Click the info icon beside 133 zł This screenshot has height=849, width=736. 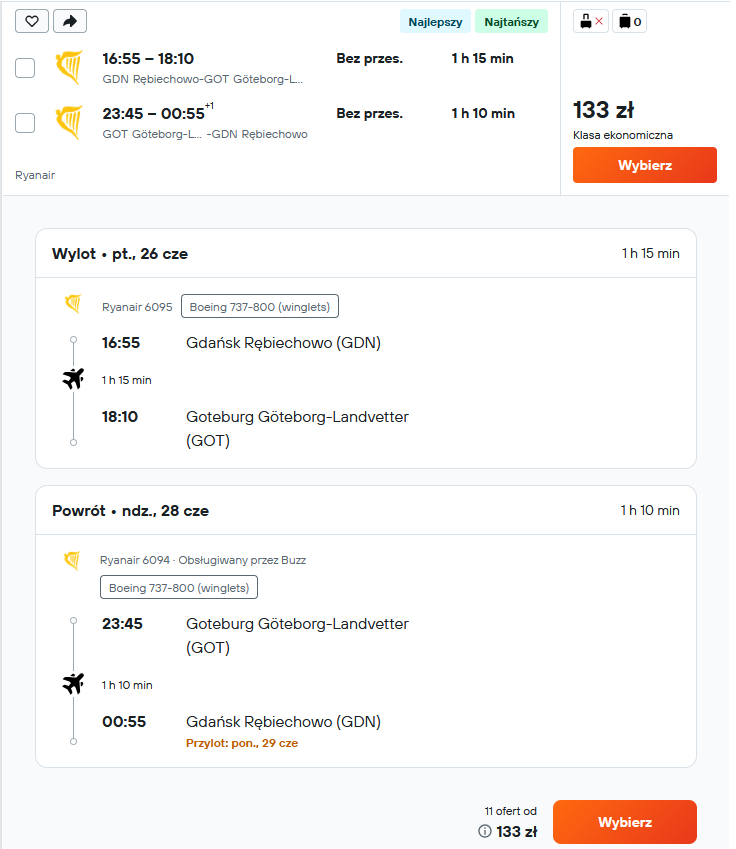(485, 831)
